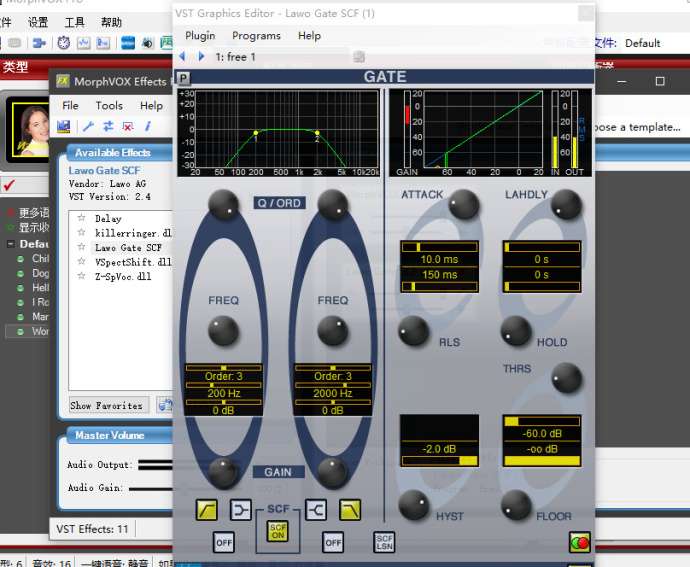Click the 150 ms release value
Viewport: 690px width, 567px height.
439,275
